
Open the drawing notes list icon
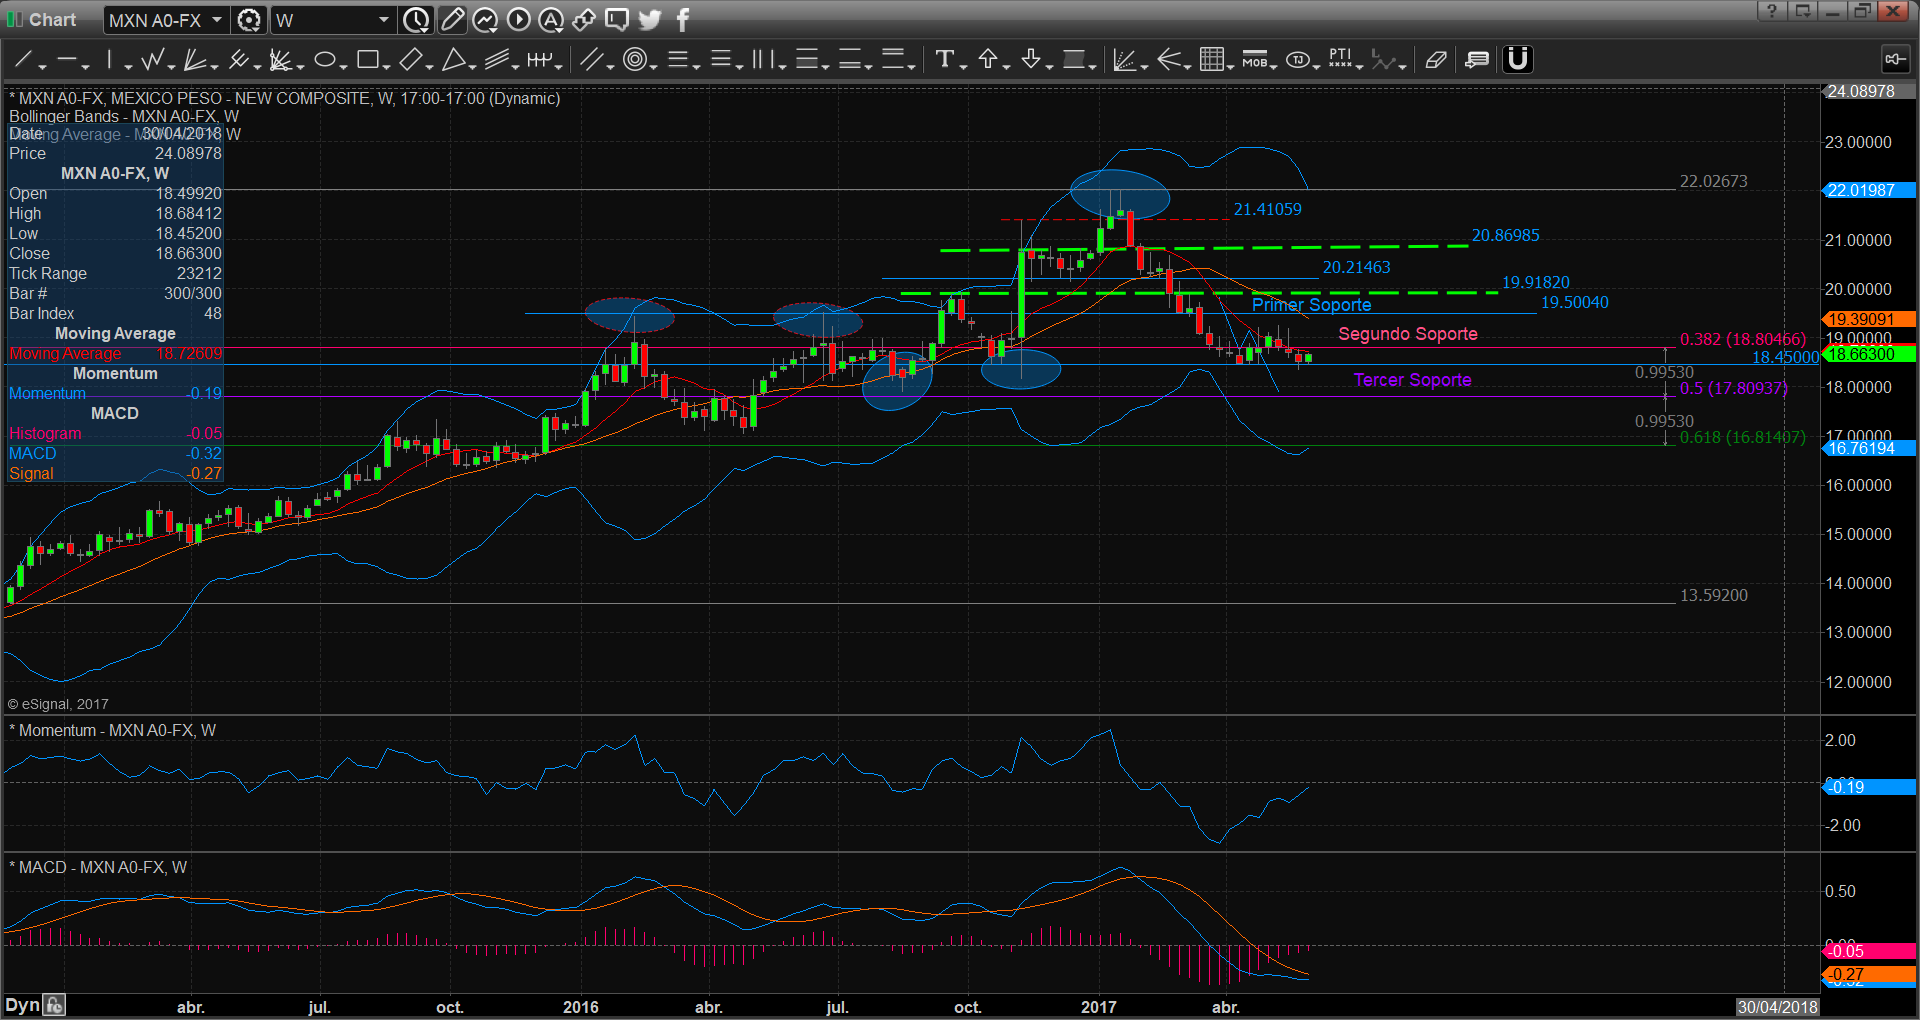coord(1477,60)
